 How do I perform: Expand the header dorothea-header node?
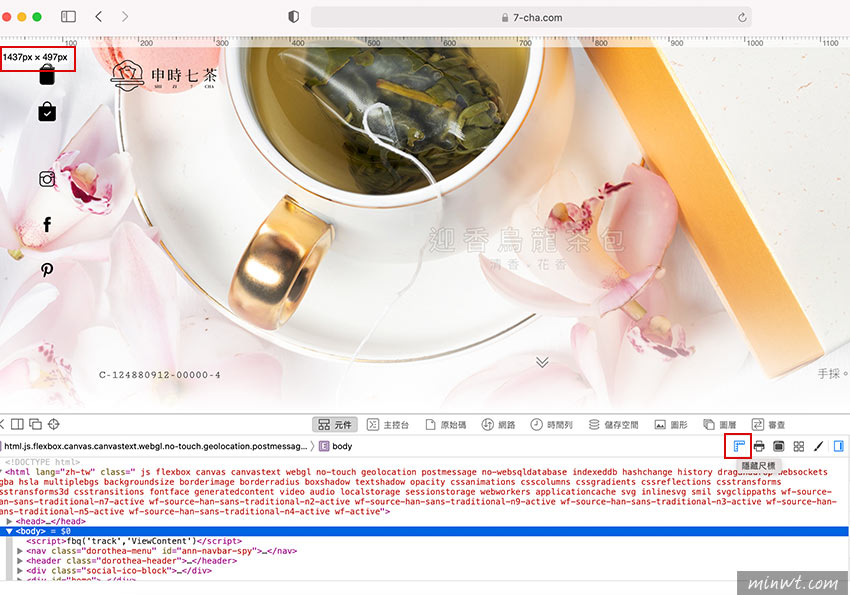20,561
